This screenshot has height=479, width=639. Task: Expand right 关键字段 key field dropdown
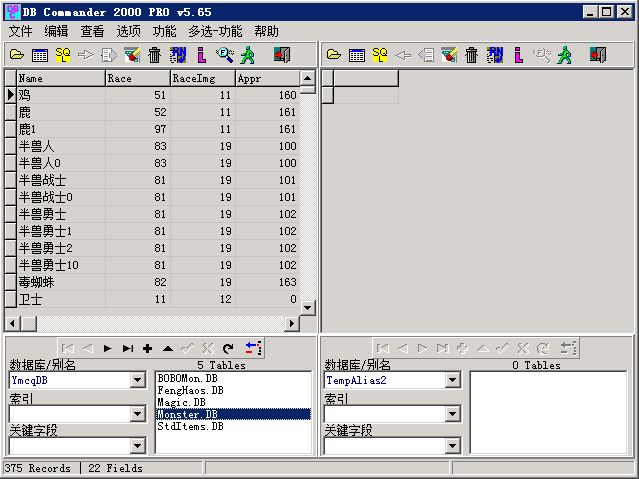pos(452,446)
